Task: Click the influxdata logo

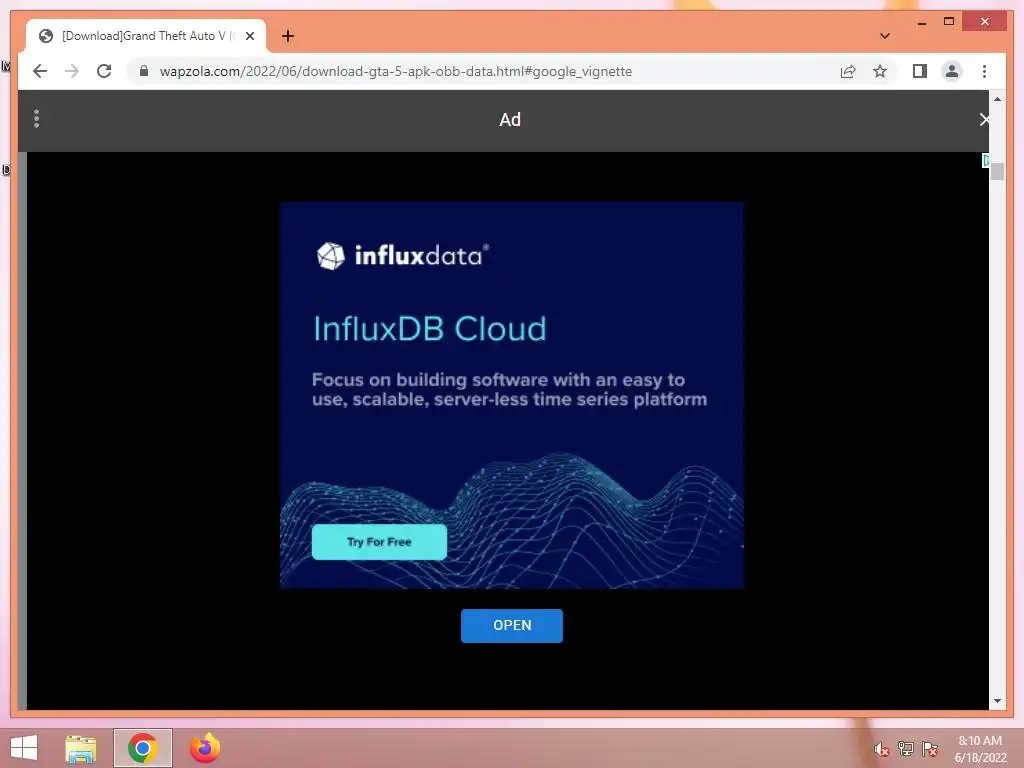Action: click(402, 255)
